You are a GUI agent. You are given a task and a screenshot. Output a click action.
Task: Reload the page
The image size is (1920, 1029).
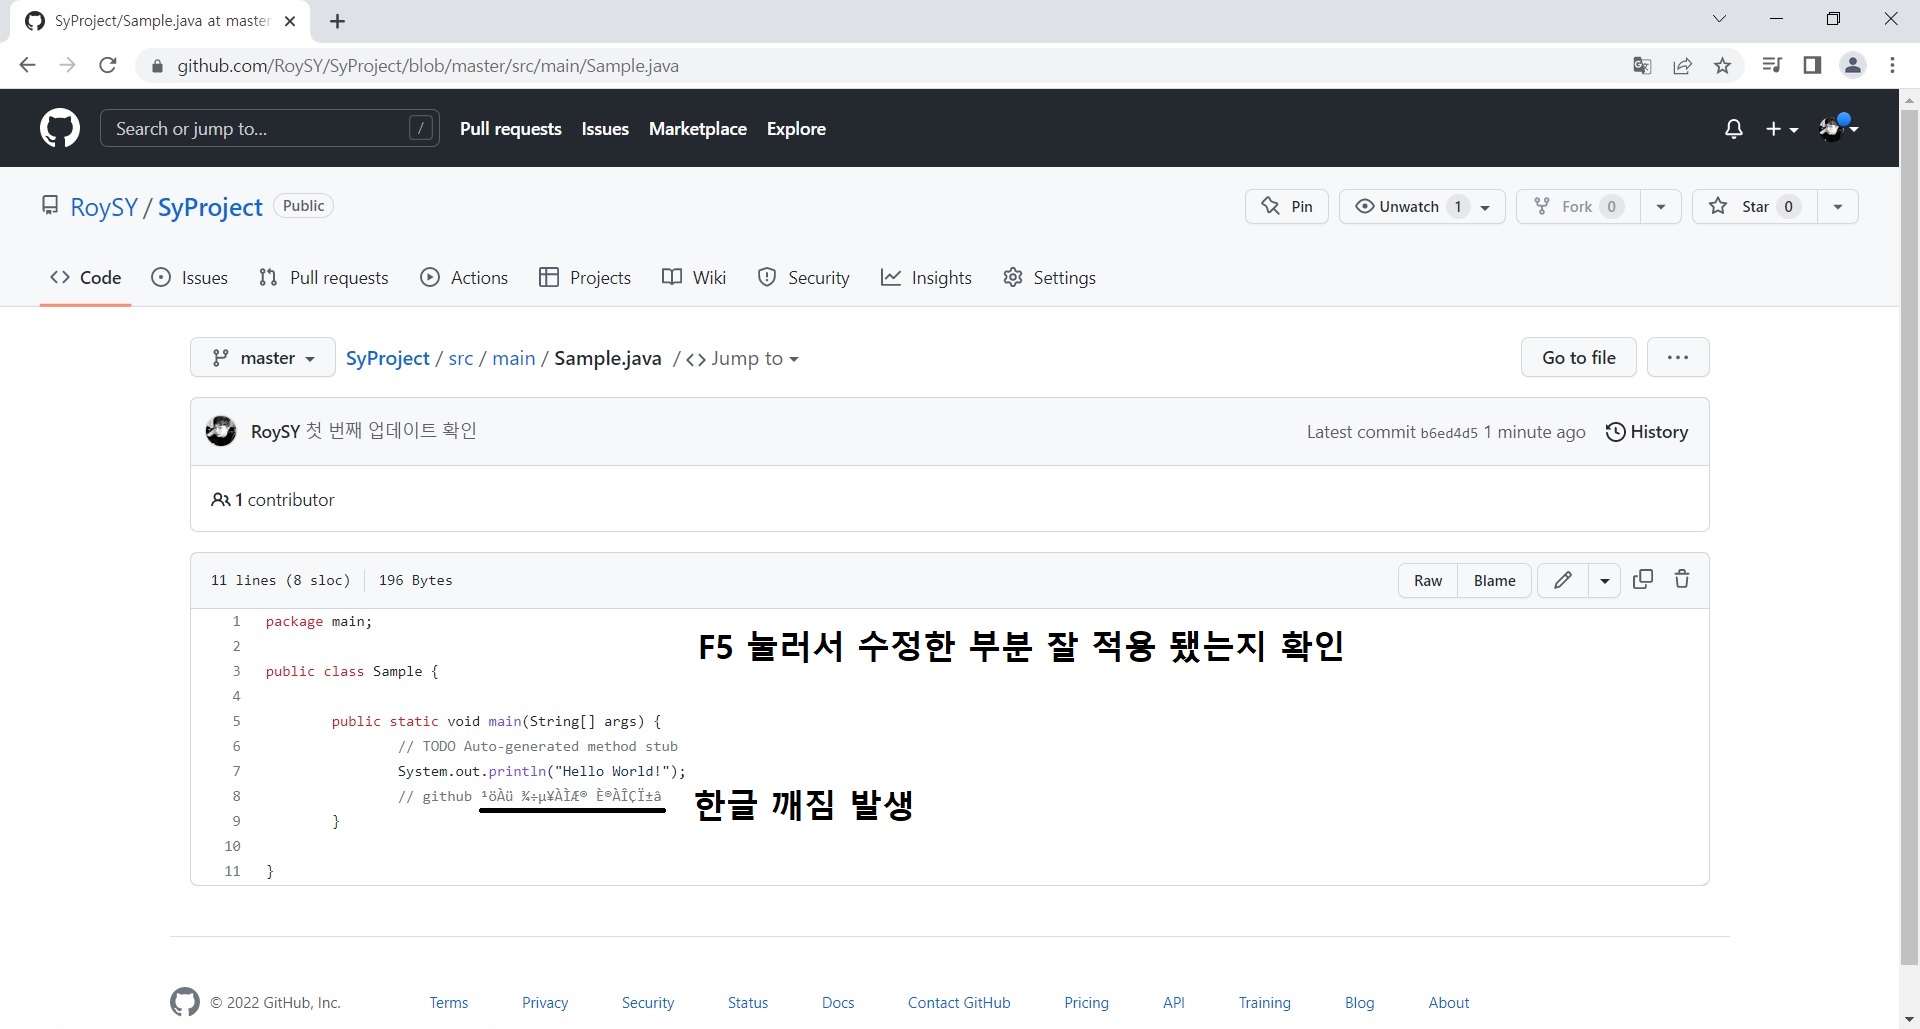108,66
